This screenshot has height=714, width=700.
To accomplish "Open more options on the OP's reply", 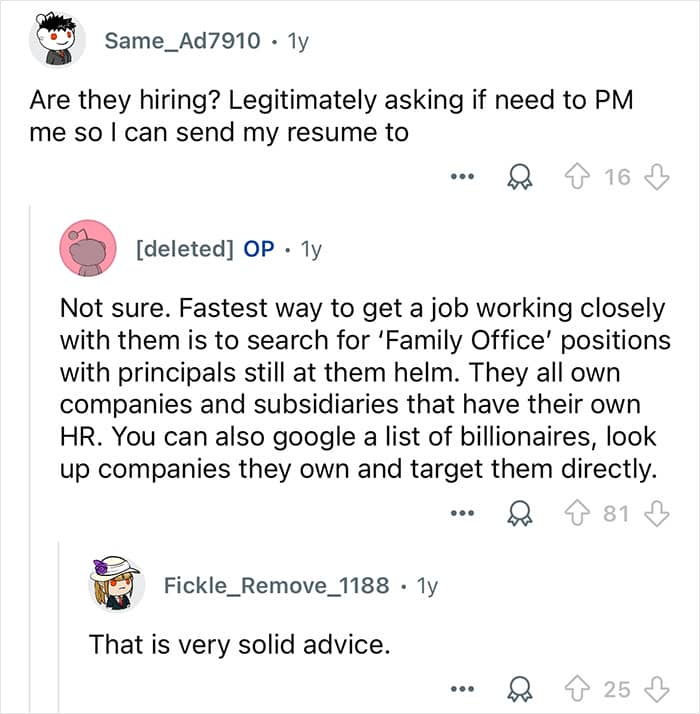I will pyautogui.click(x=459, y=515).
